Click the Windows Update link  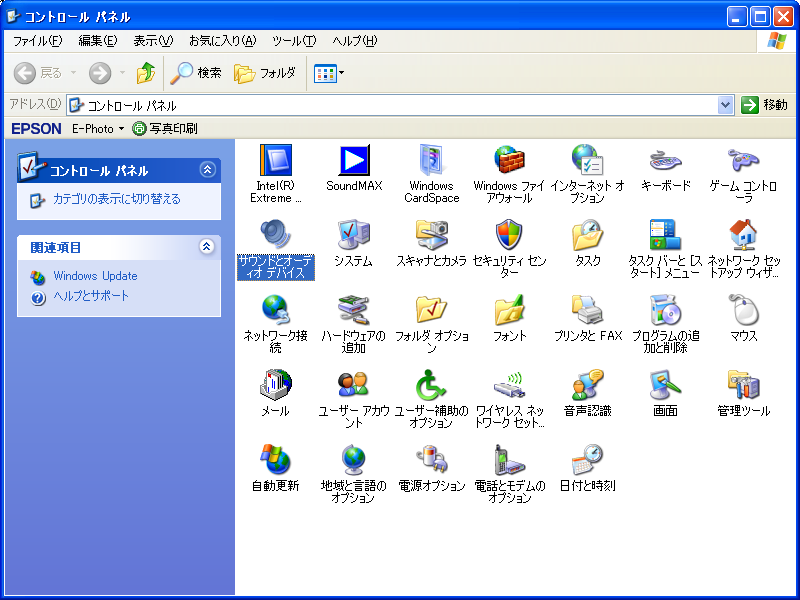click(95, 276)
